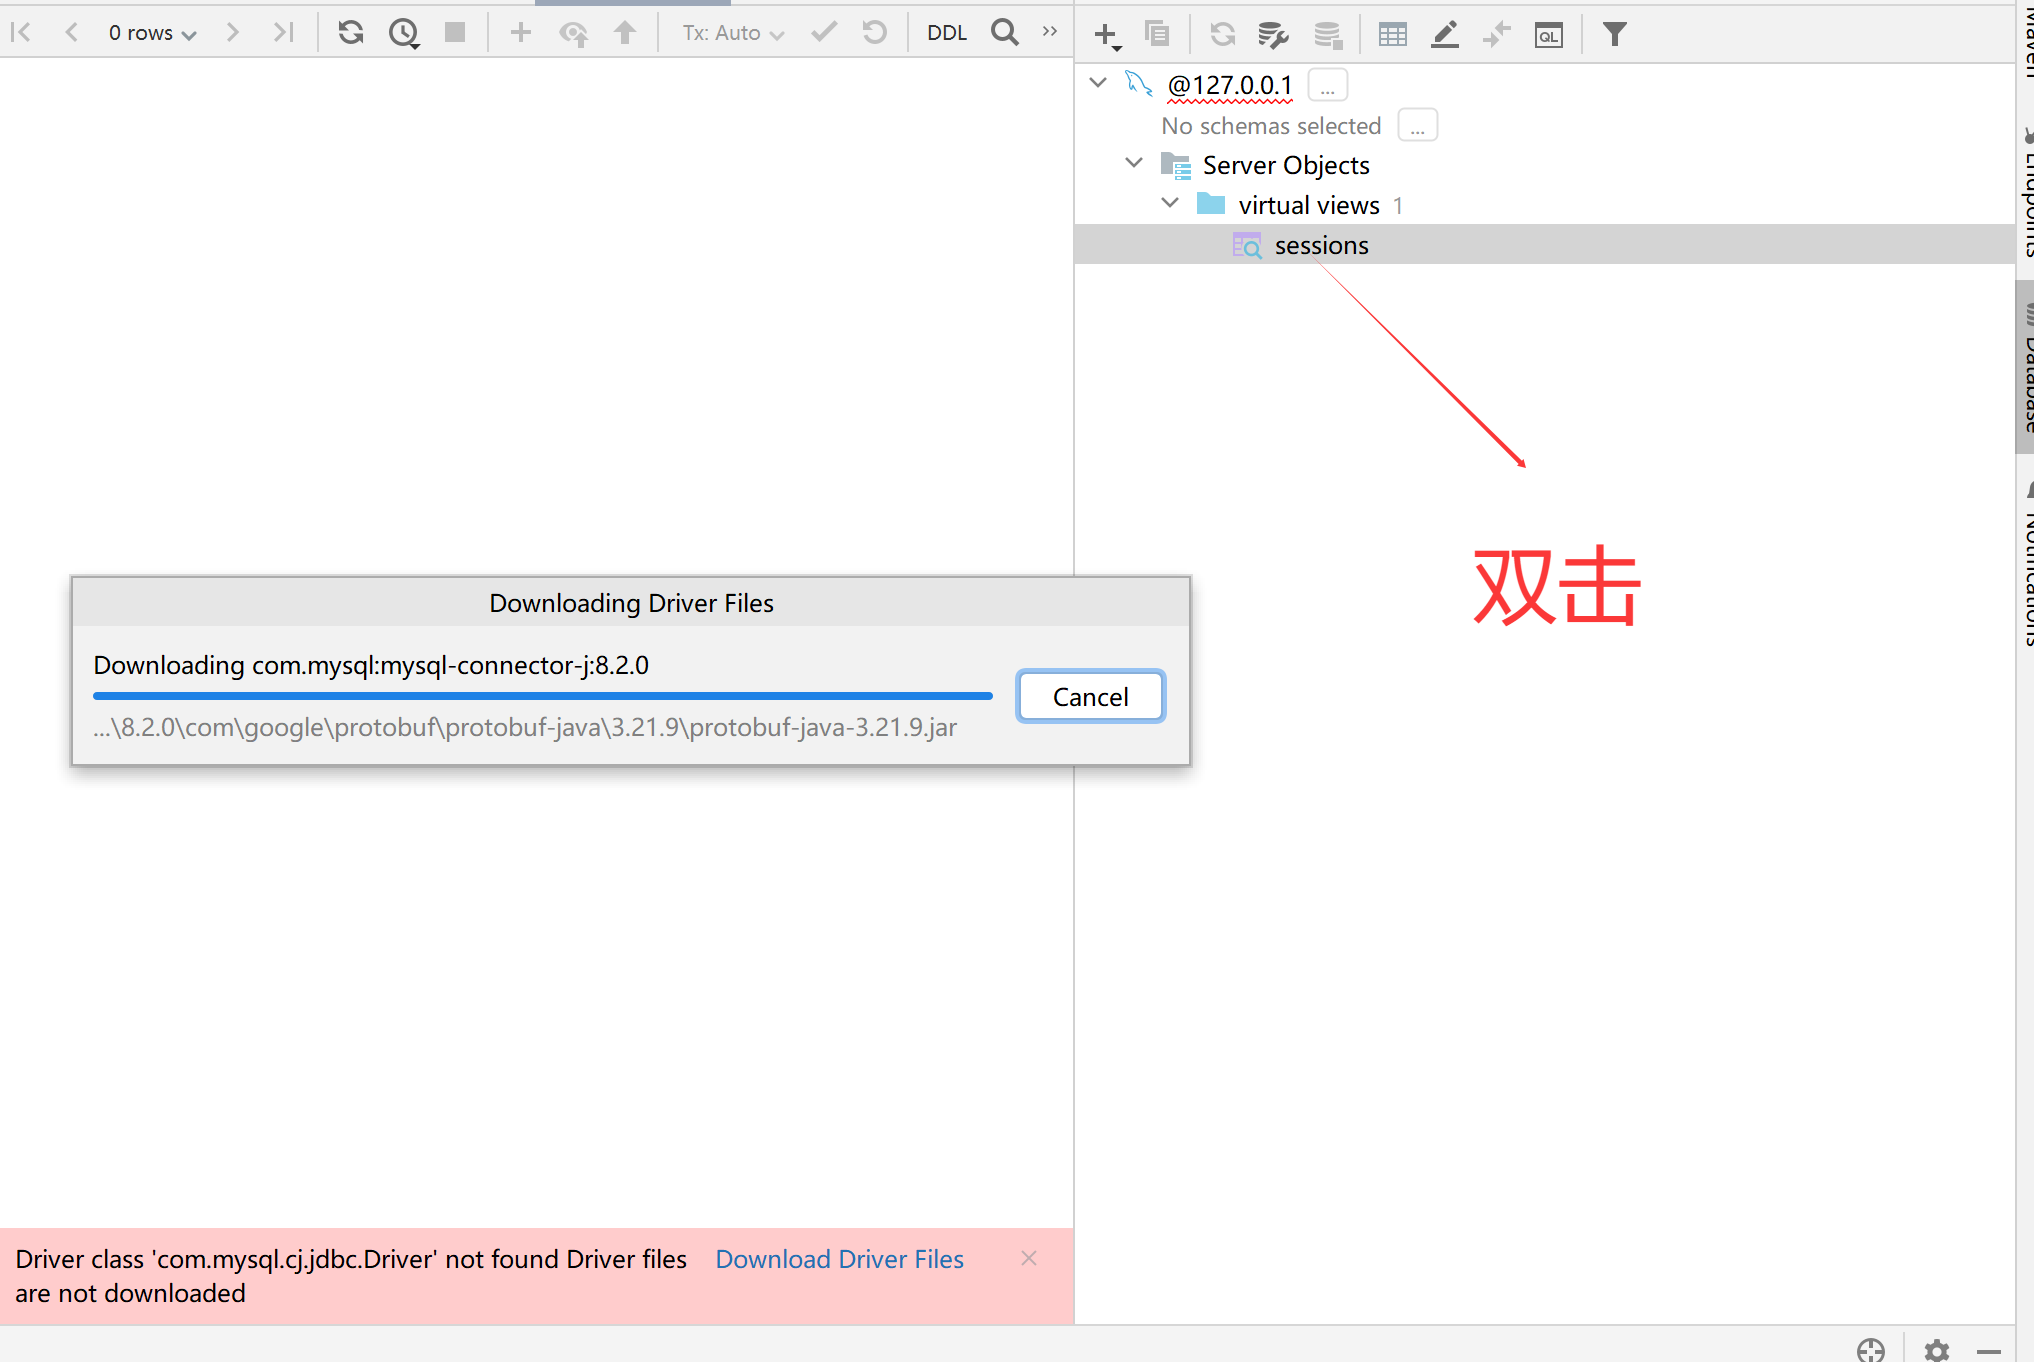Open the query console QL icon
The width and height of the screenshot is (2034, 1362).
[x=1548, y=35]
